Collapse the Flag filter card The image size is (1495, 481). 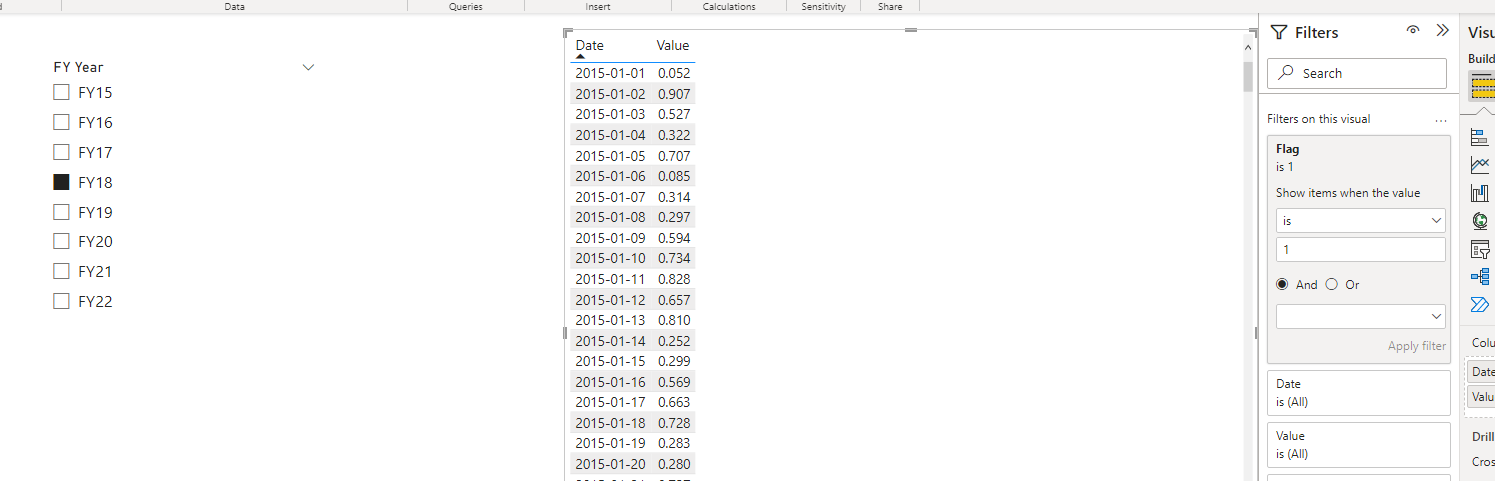pos(1359,158)
